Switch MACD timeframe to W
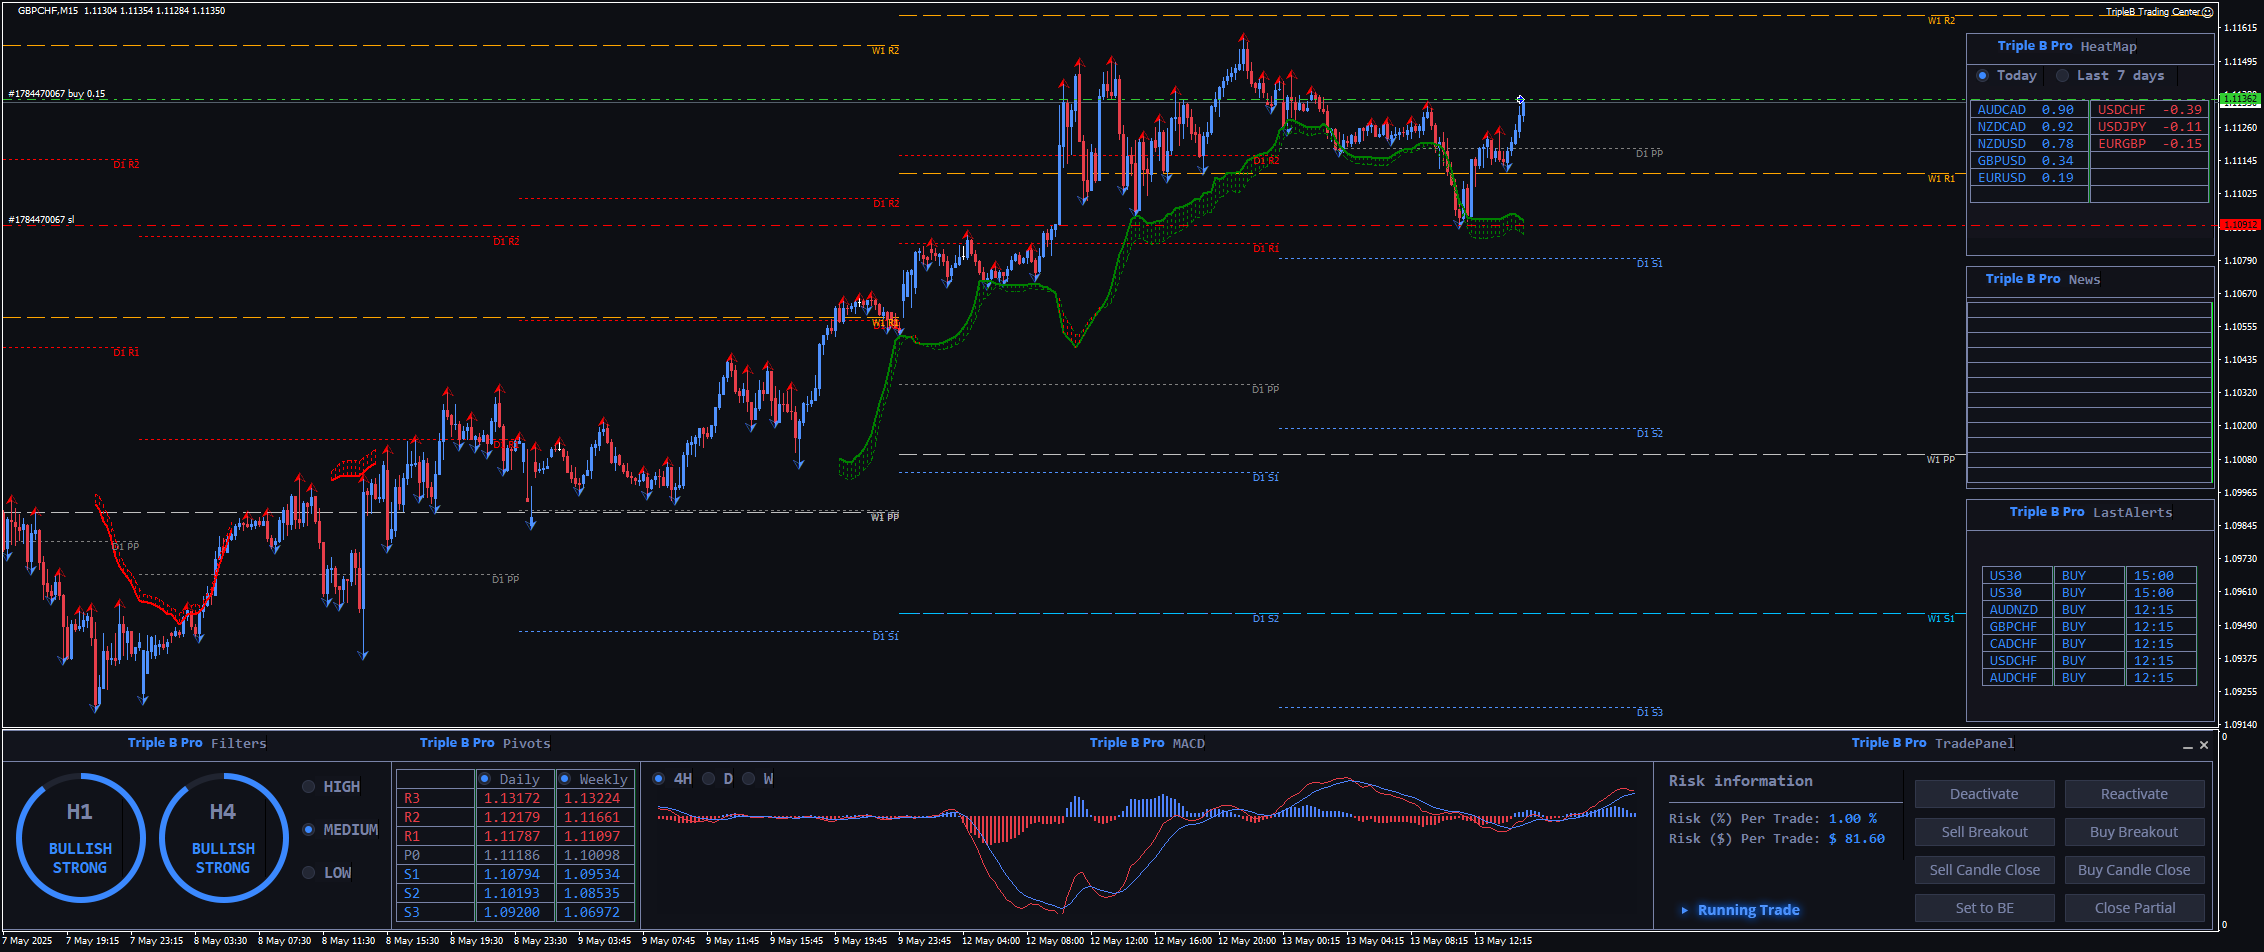 749,779
